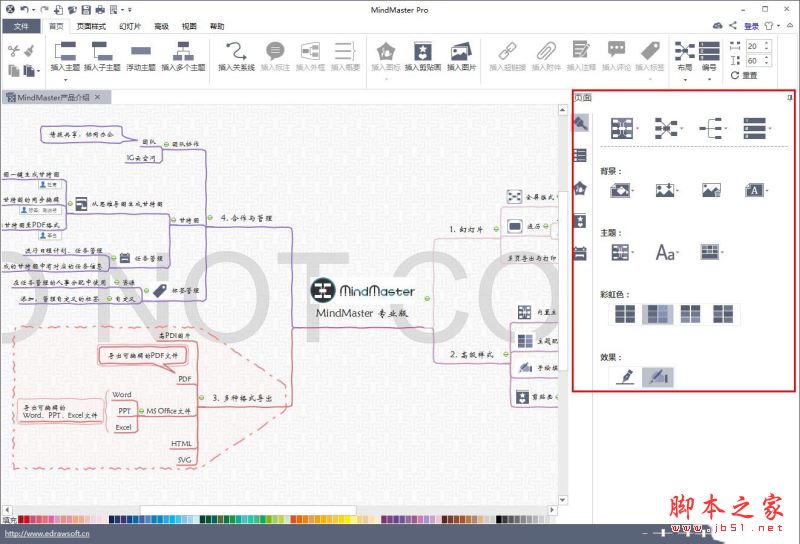
Task: Click 插入评论 (Insert Comment) bubble icon
Action: coord(616,50)
